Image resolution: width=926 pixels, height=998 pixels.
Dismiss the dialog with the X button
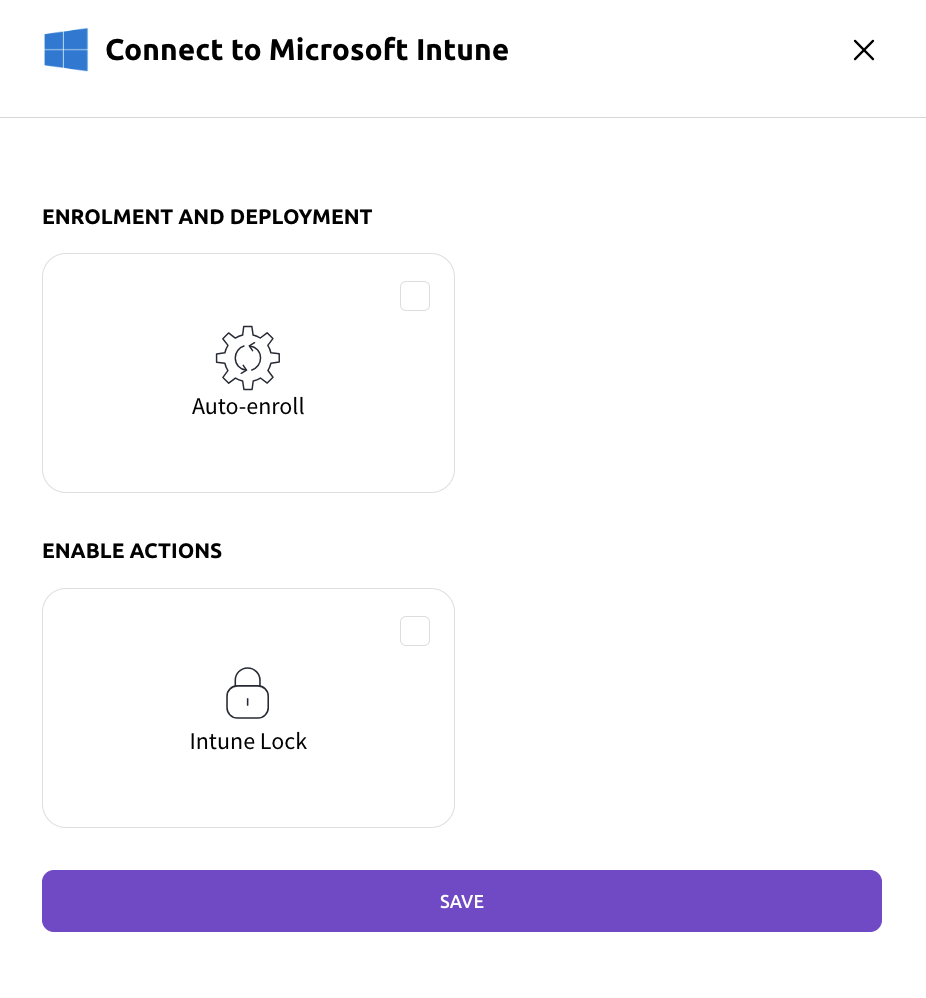click(x=863, y=49)
